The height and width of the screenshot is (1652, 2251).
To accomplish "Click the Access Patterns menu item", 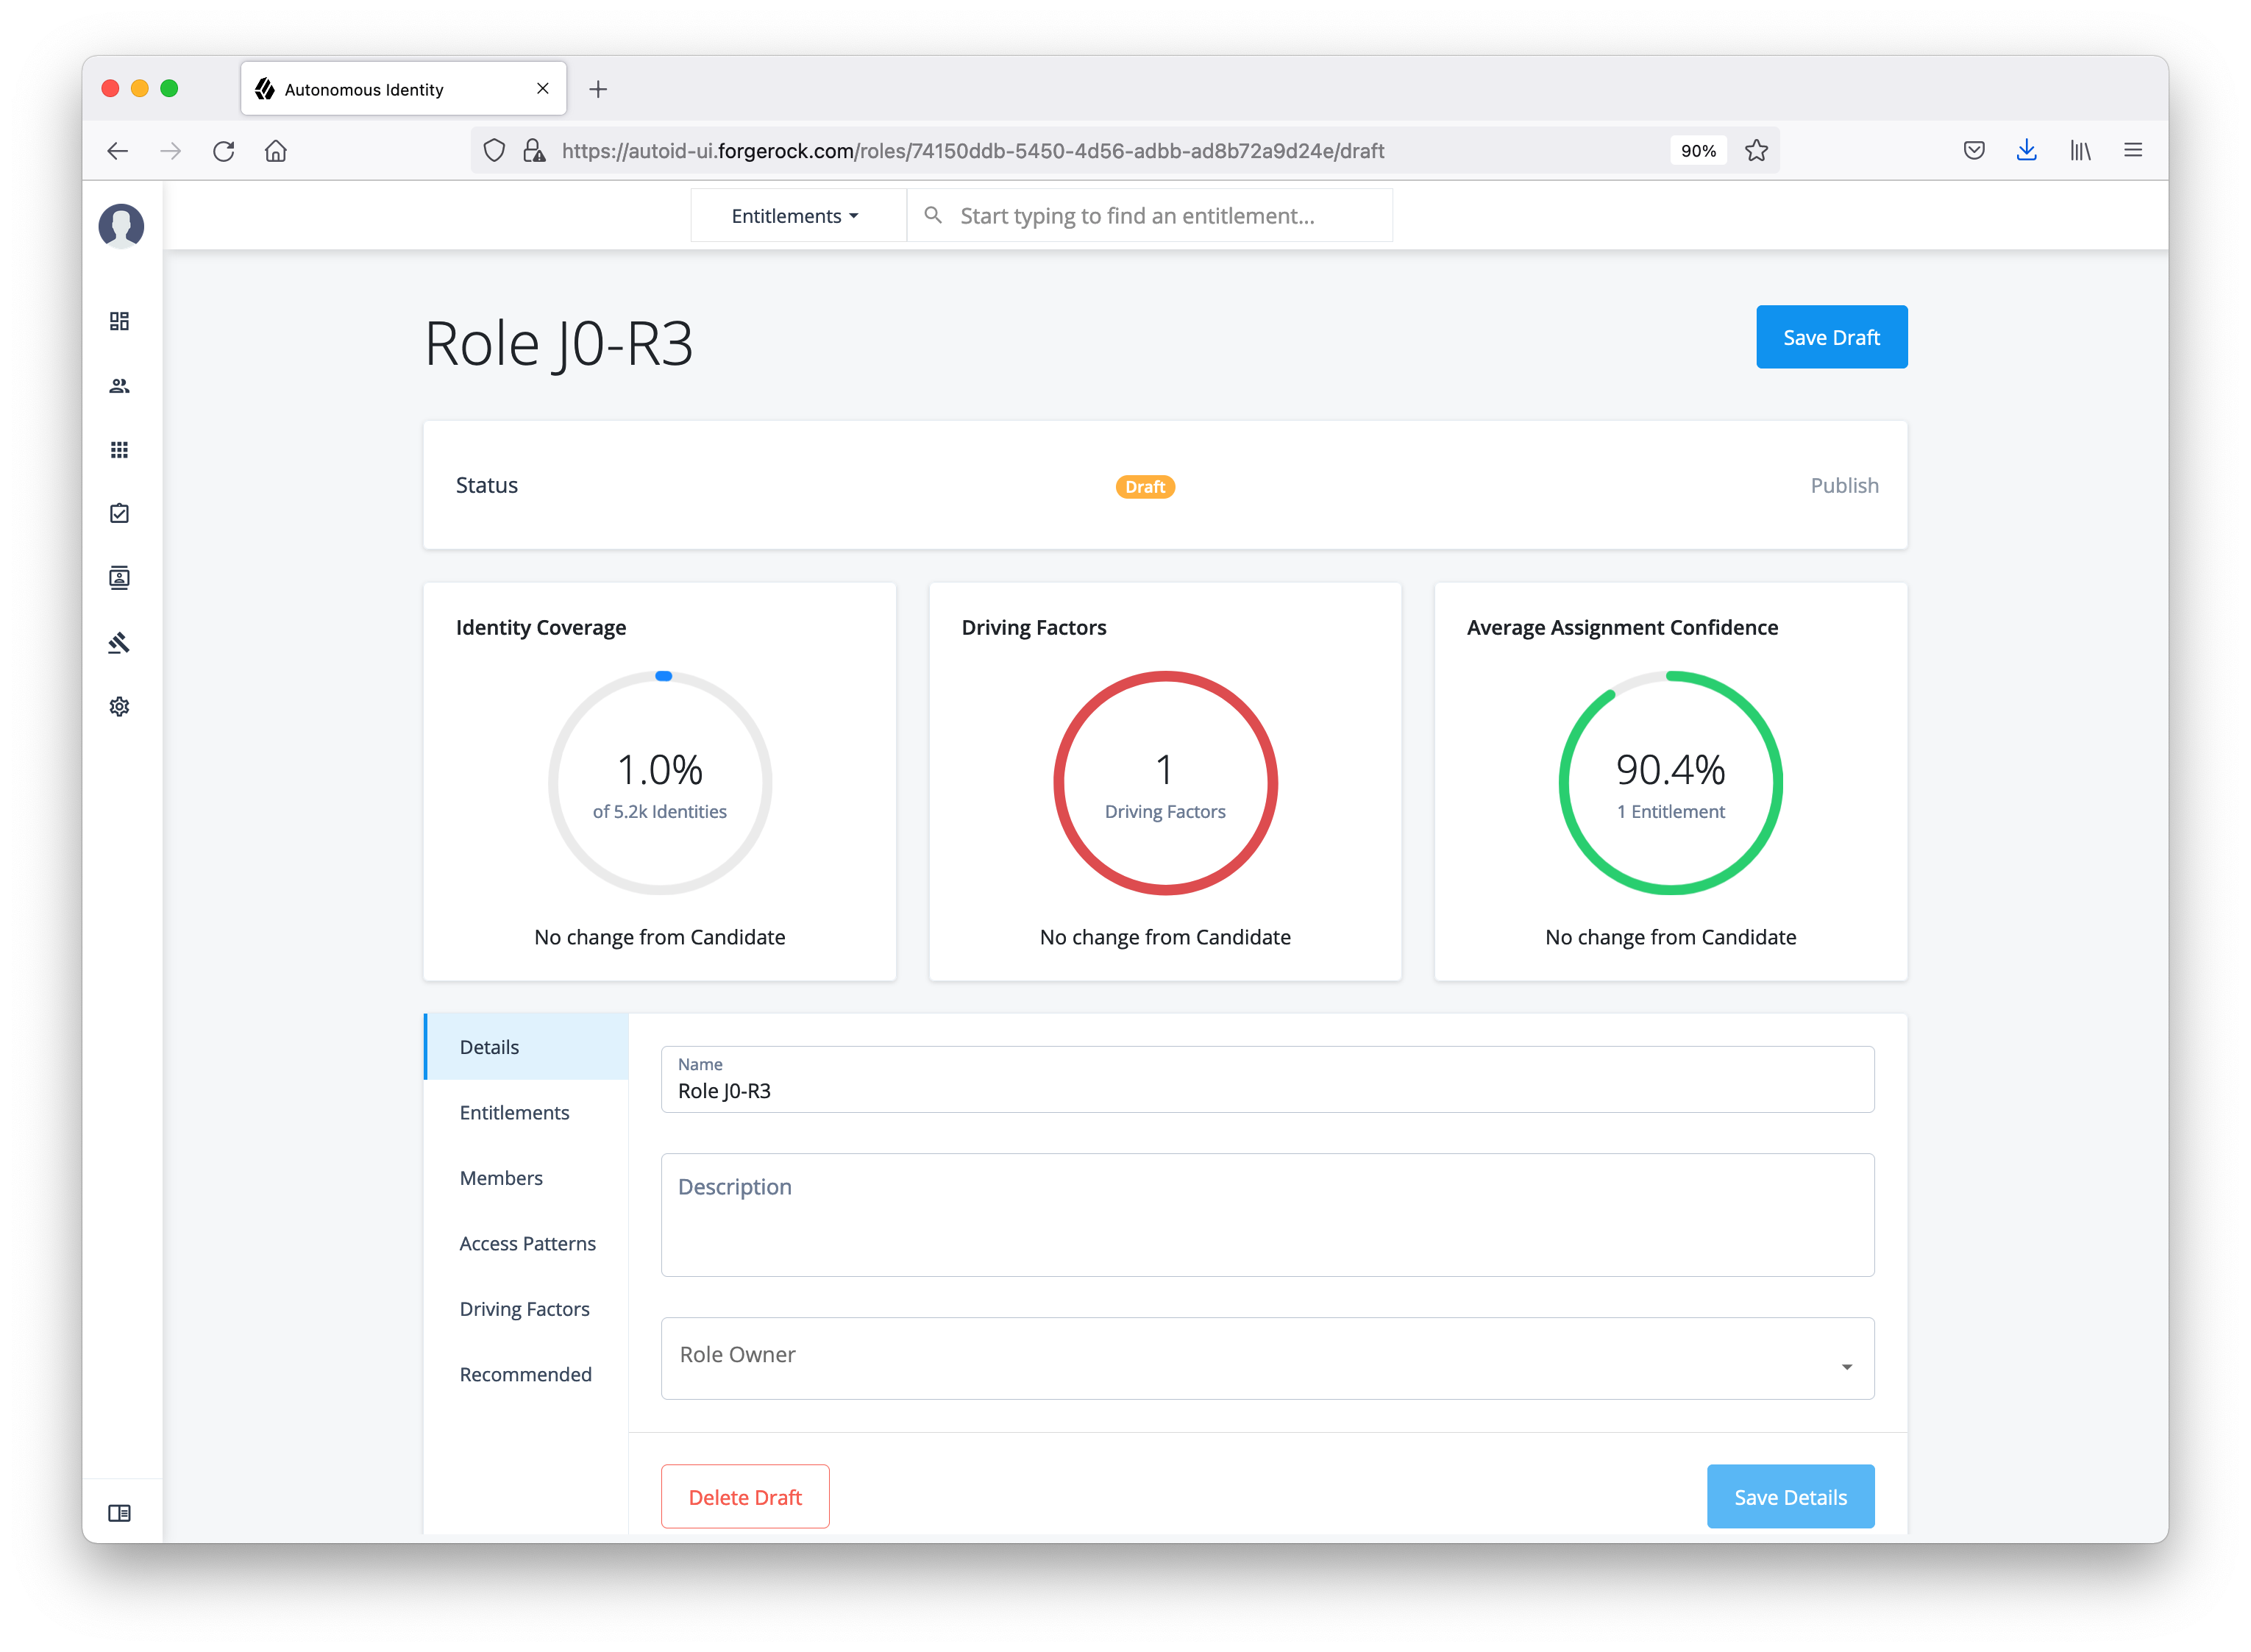I will (524, 1243).
